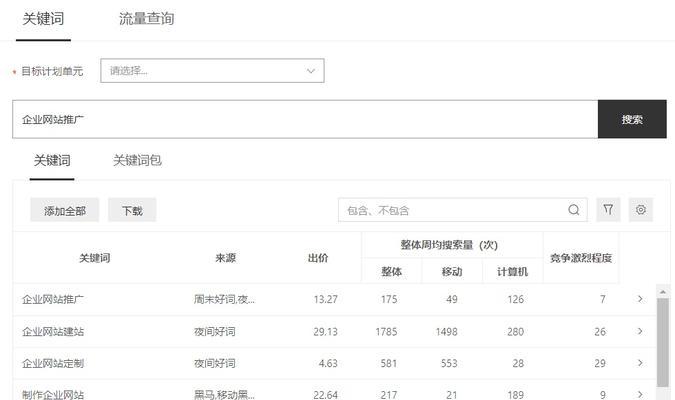
Task: Click the 关键词 table column header
Action: (x=95, y=258)
